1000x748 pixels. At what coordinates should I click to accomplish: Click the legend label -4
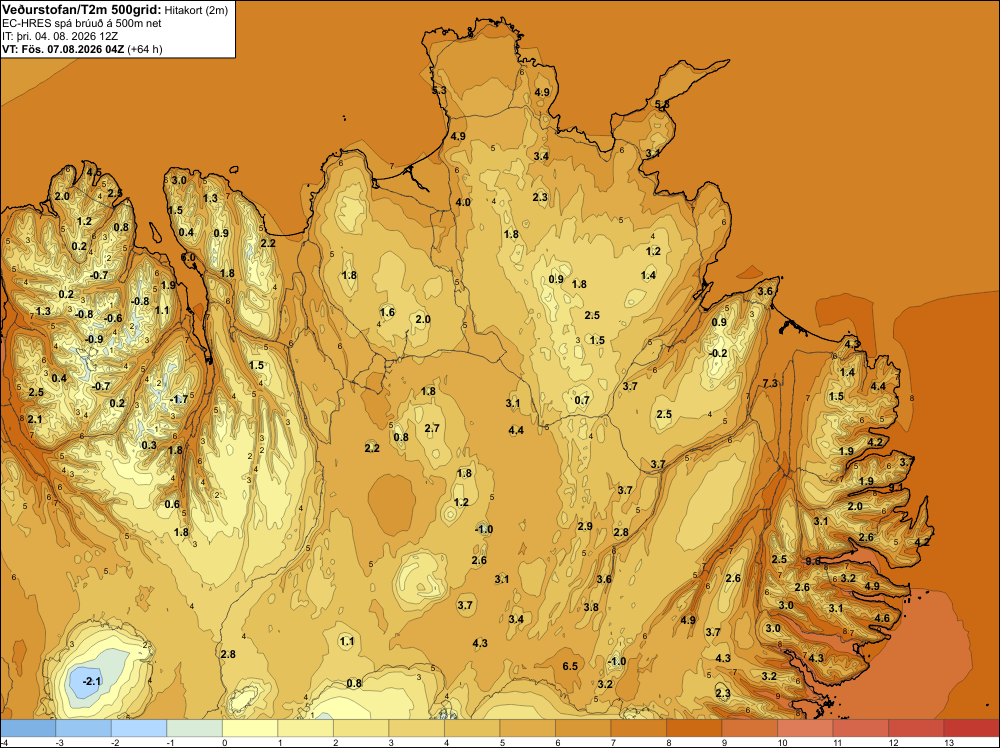tap(3, 742)
